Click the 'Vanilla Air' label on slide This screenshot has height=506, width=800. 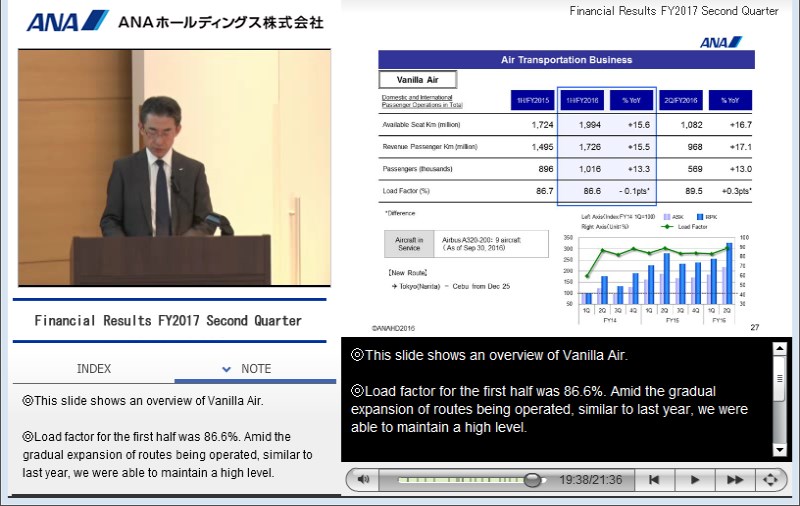tap(417, 80)
